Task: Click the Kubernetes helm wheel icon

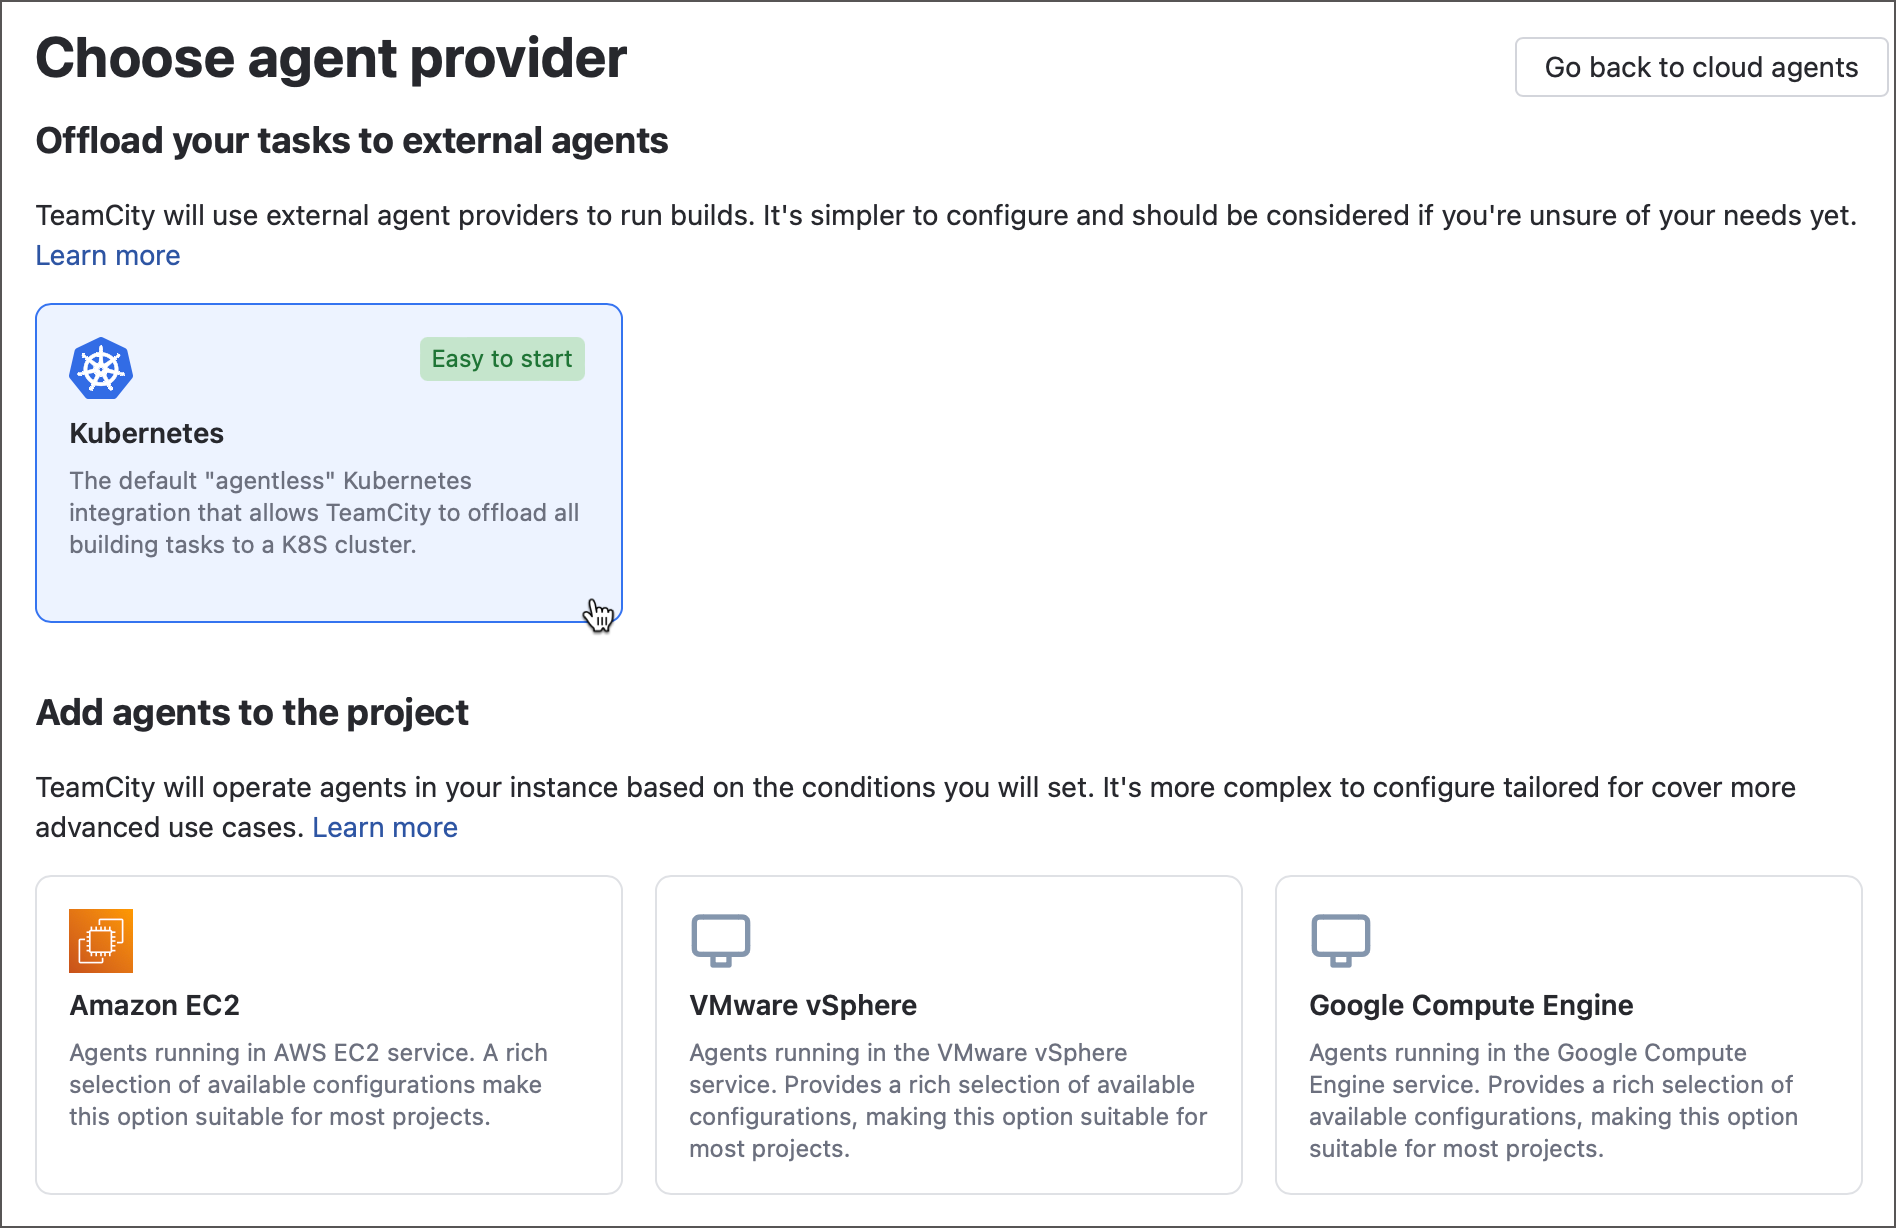Action: 101,369
